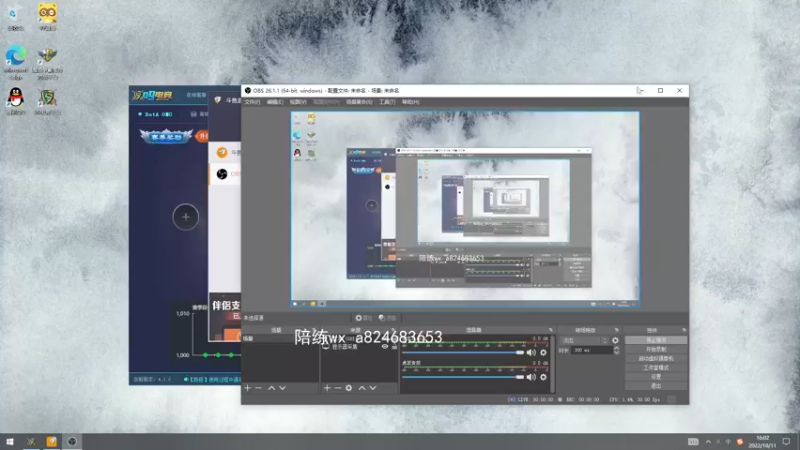Click the highlighted streaming button in 控件

tap(656, 340)
